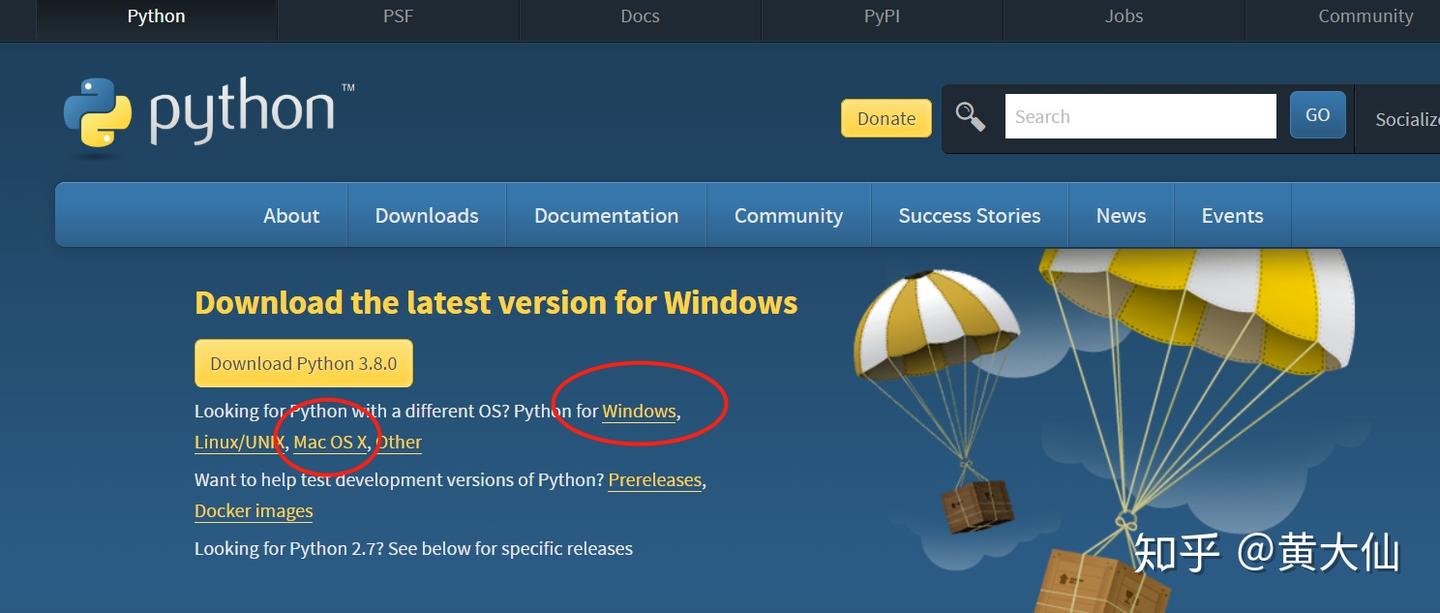Click the magnifying glass search icon
This screenshot has width=1440, height=613.
(970, 116)
